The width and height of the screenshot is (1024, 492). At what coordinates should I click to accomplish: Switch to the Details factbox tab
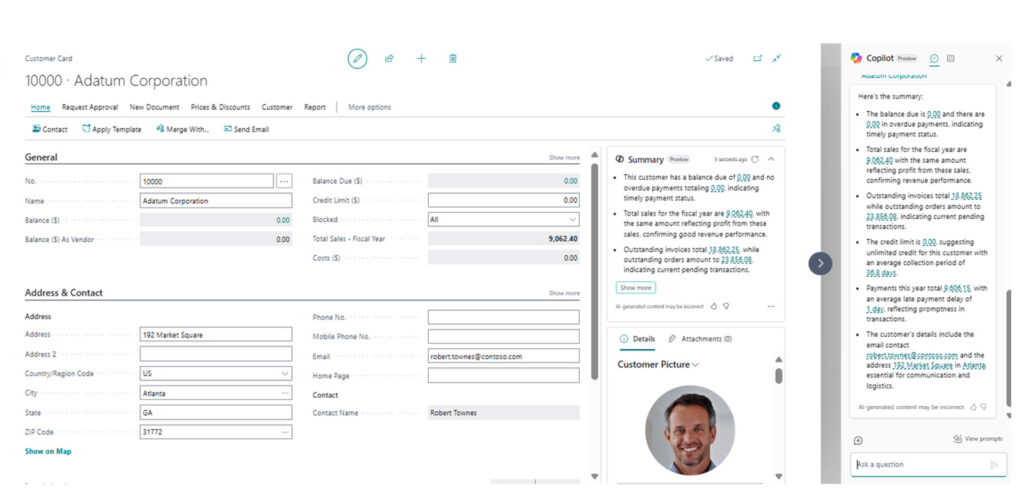pyautogui.click(x=637, y=339)
